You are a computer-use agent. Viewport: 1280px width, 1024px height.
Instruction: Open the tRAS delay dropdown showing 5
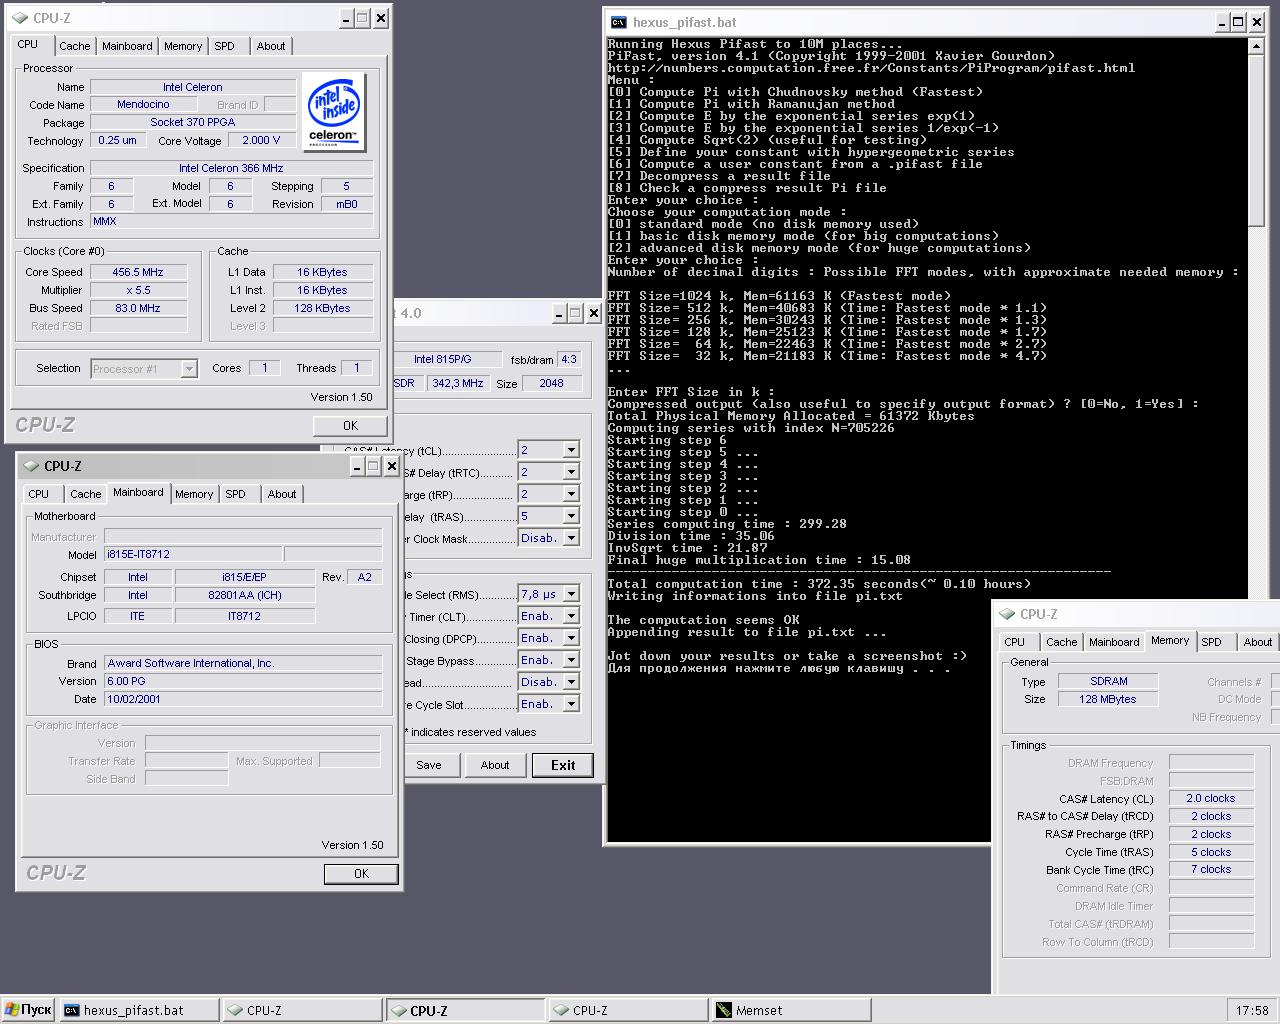point(571,516)
